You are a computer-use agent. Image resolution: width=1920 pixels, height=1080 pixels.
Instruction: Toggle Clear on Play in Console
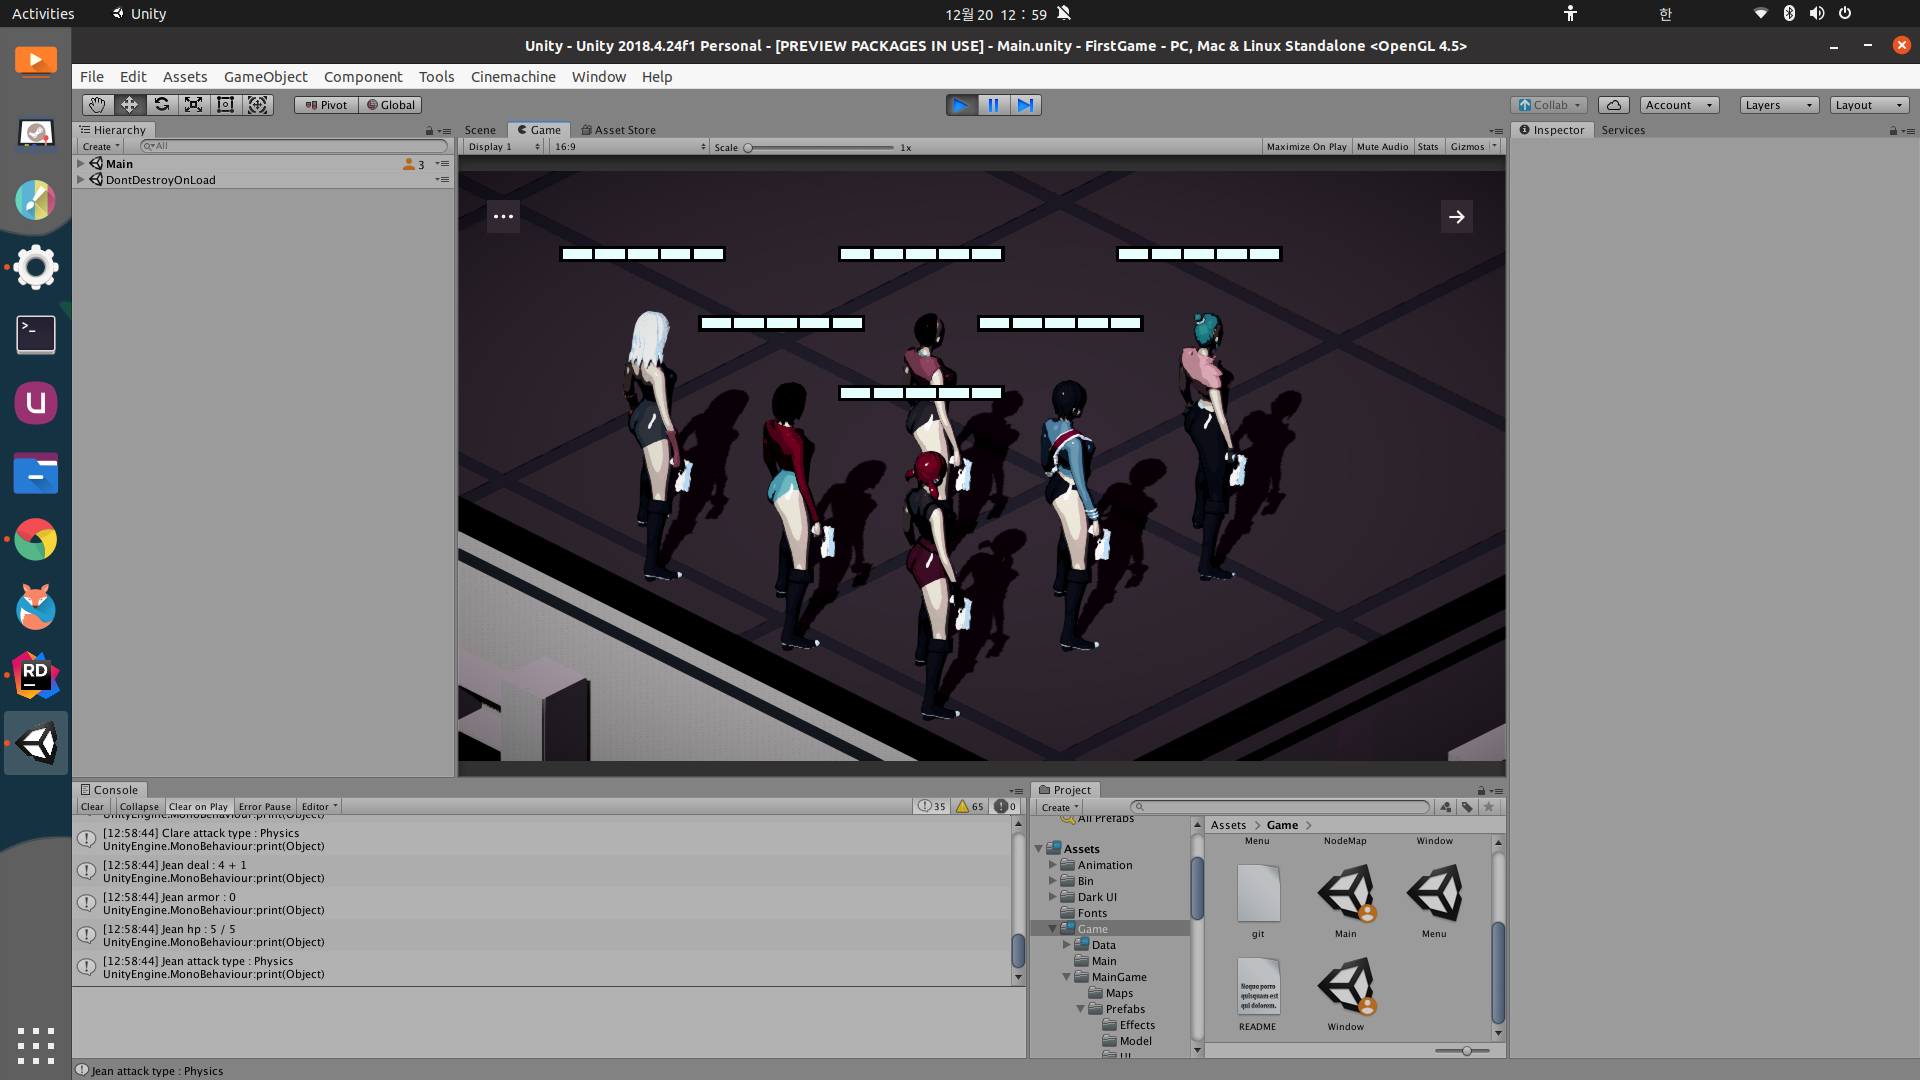[x=198, y=806]
